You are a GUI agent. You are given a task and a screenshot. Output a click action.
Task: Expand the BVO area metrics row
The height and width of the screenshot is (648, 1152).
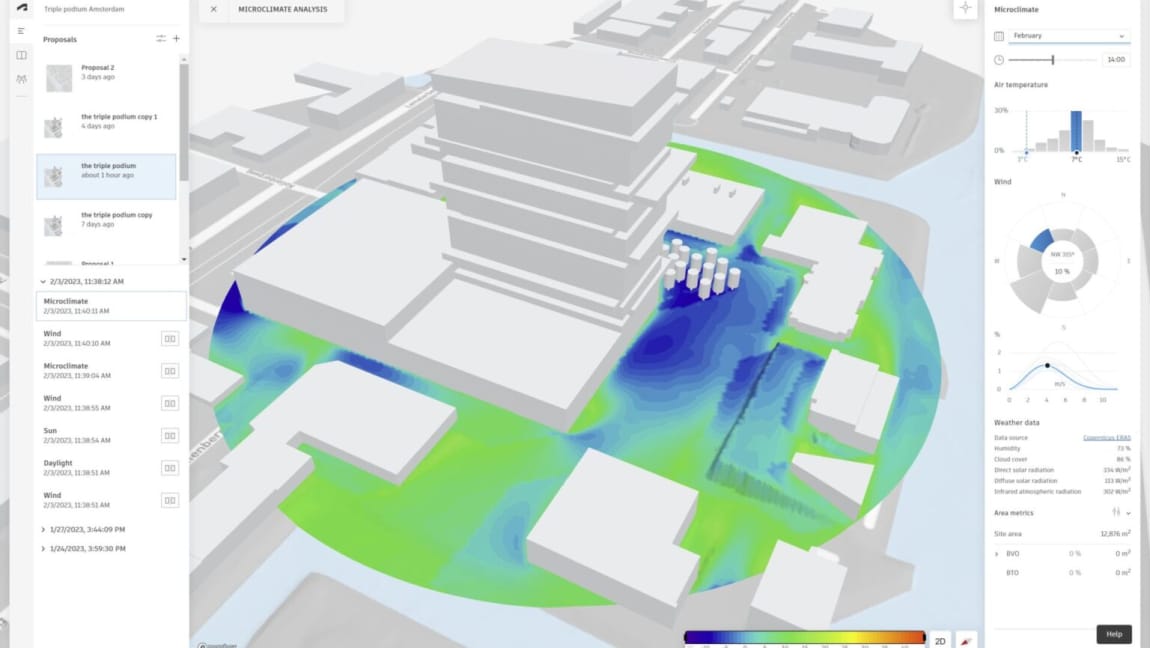[x=997, y=553]
